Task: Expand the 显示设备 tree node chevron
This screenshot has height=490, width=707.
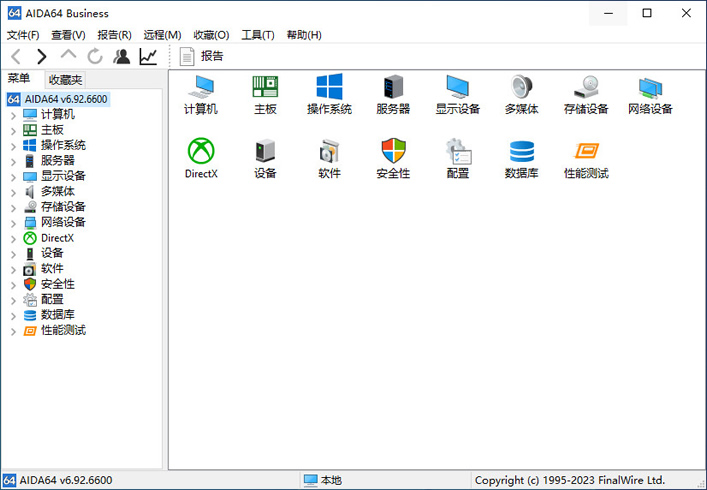Action: [13, 177]
